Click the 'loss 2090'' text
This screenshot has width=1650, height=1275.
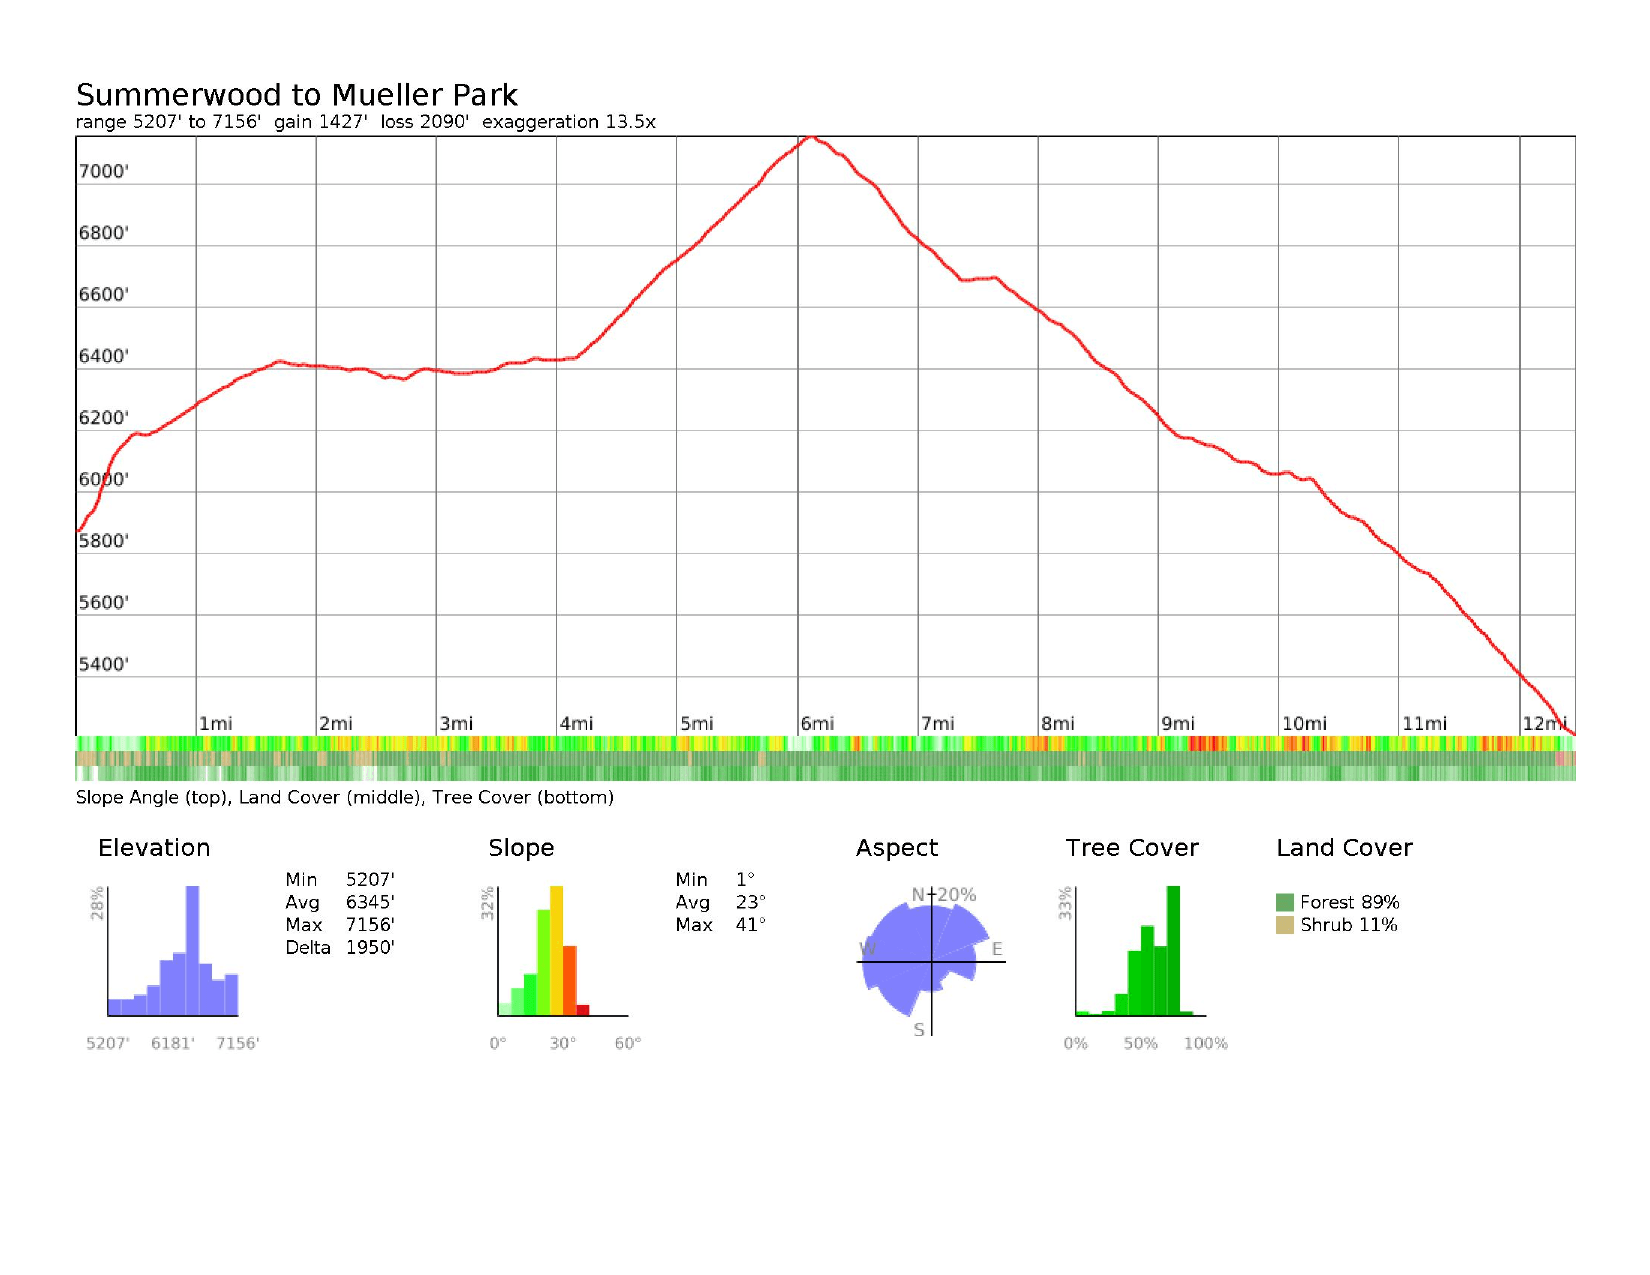coord(424,122)
